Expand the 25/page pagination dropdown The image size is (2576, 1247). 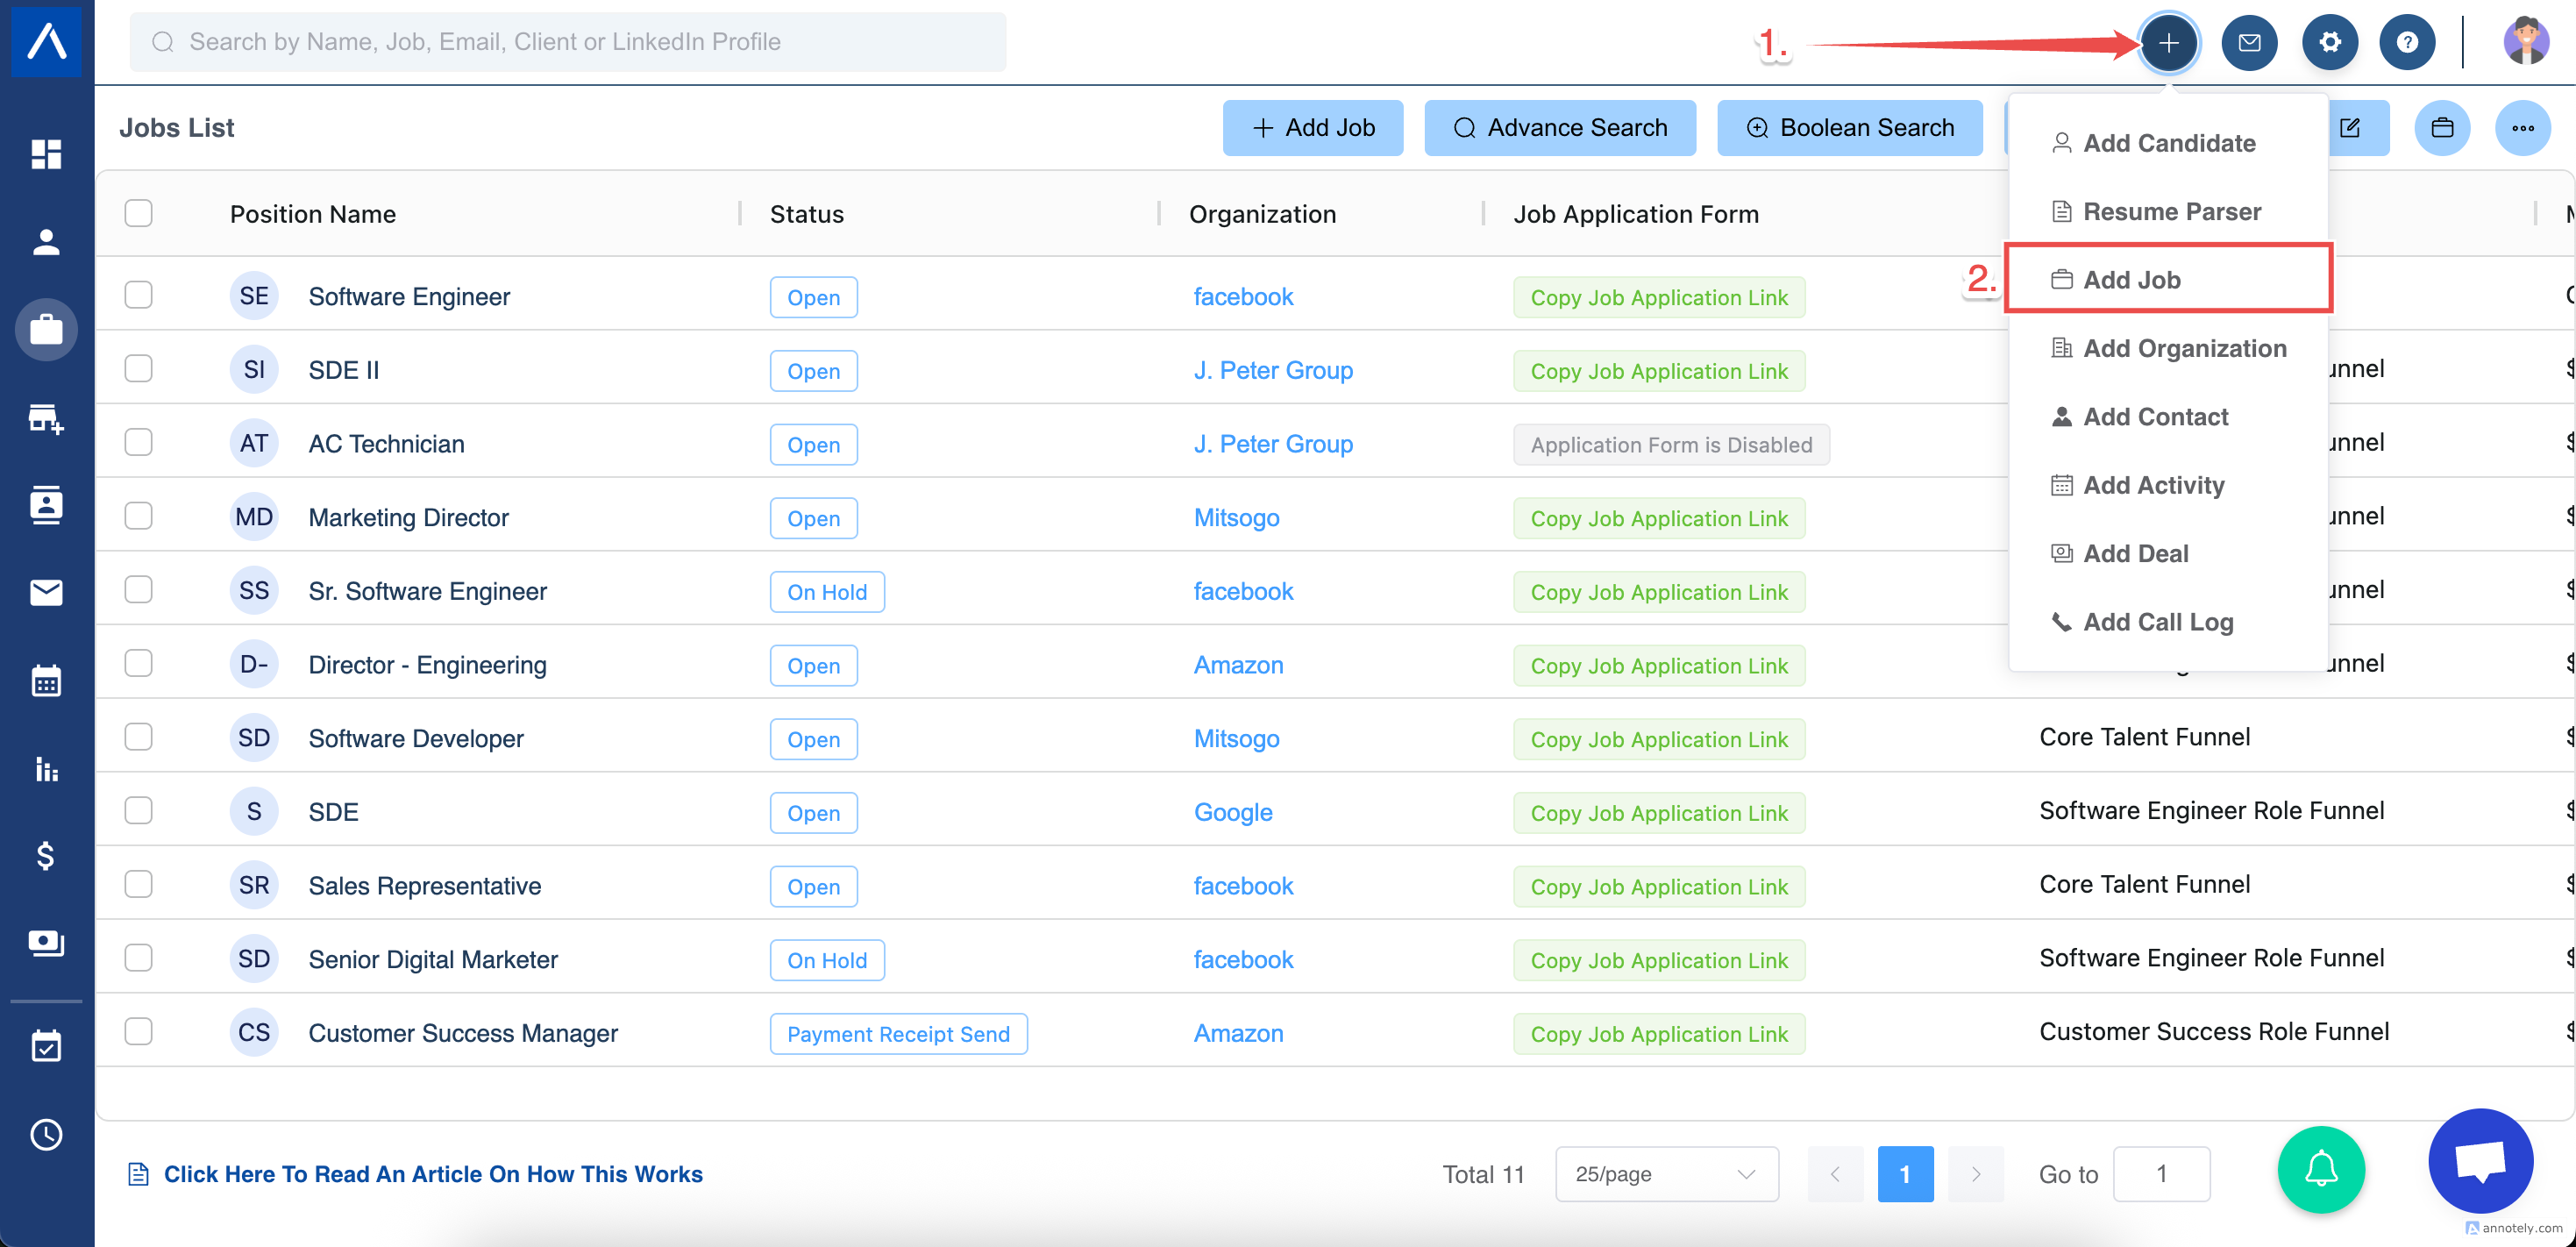[x=1666, y=1173]
